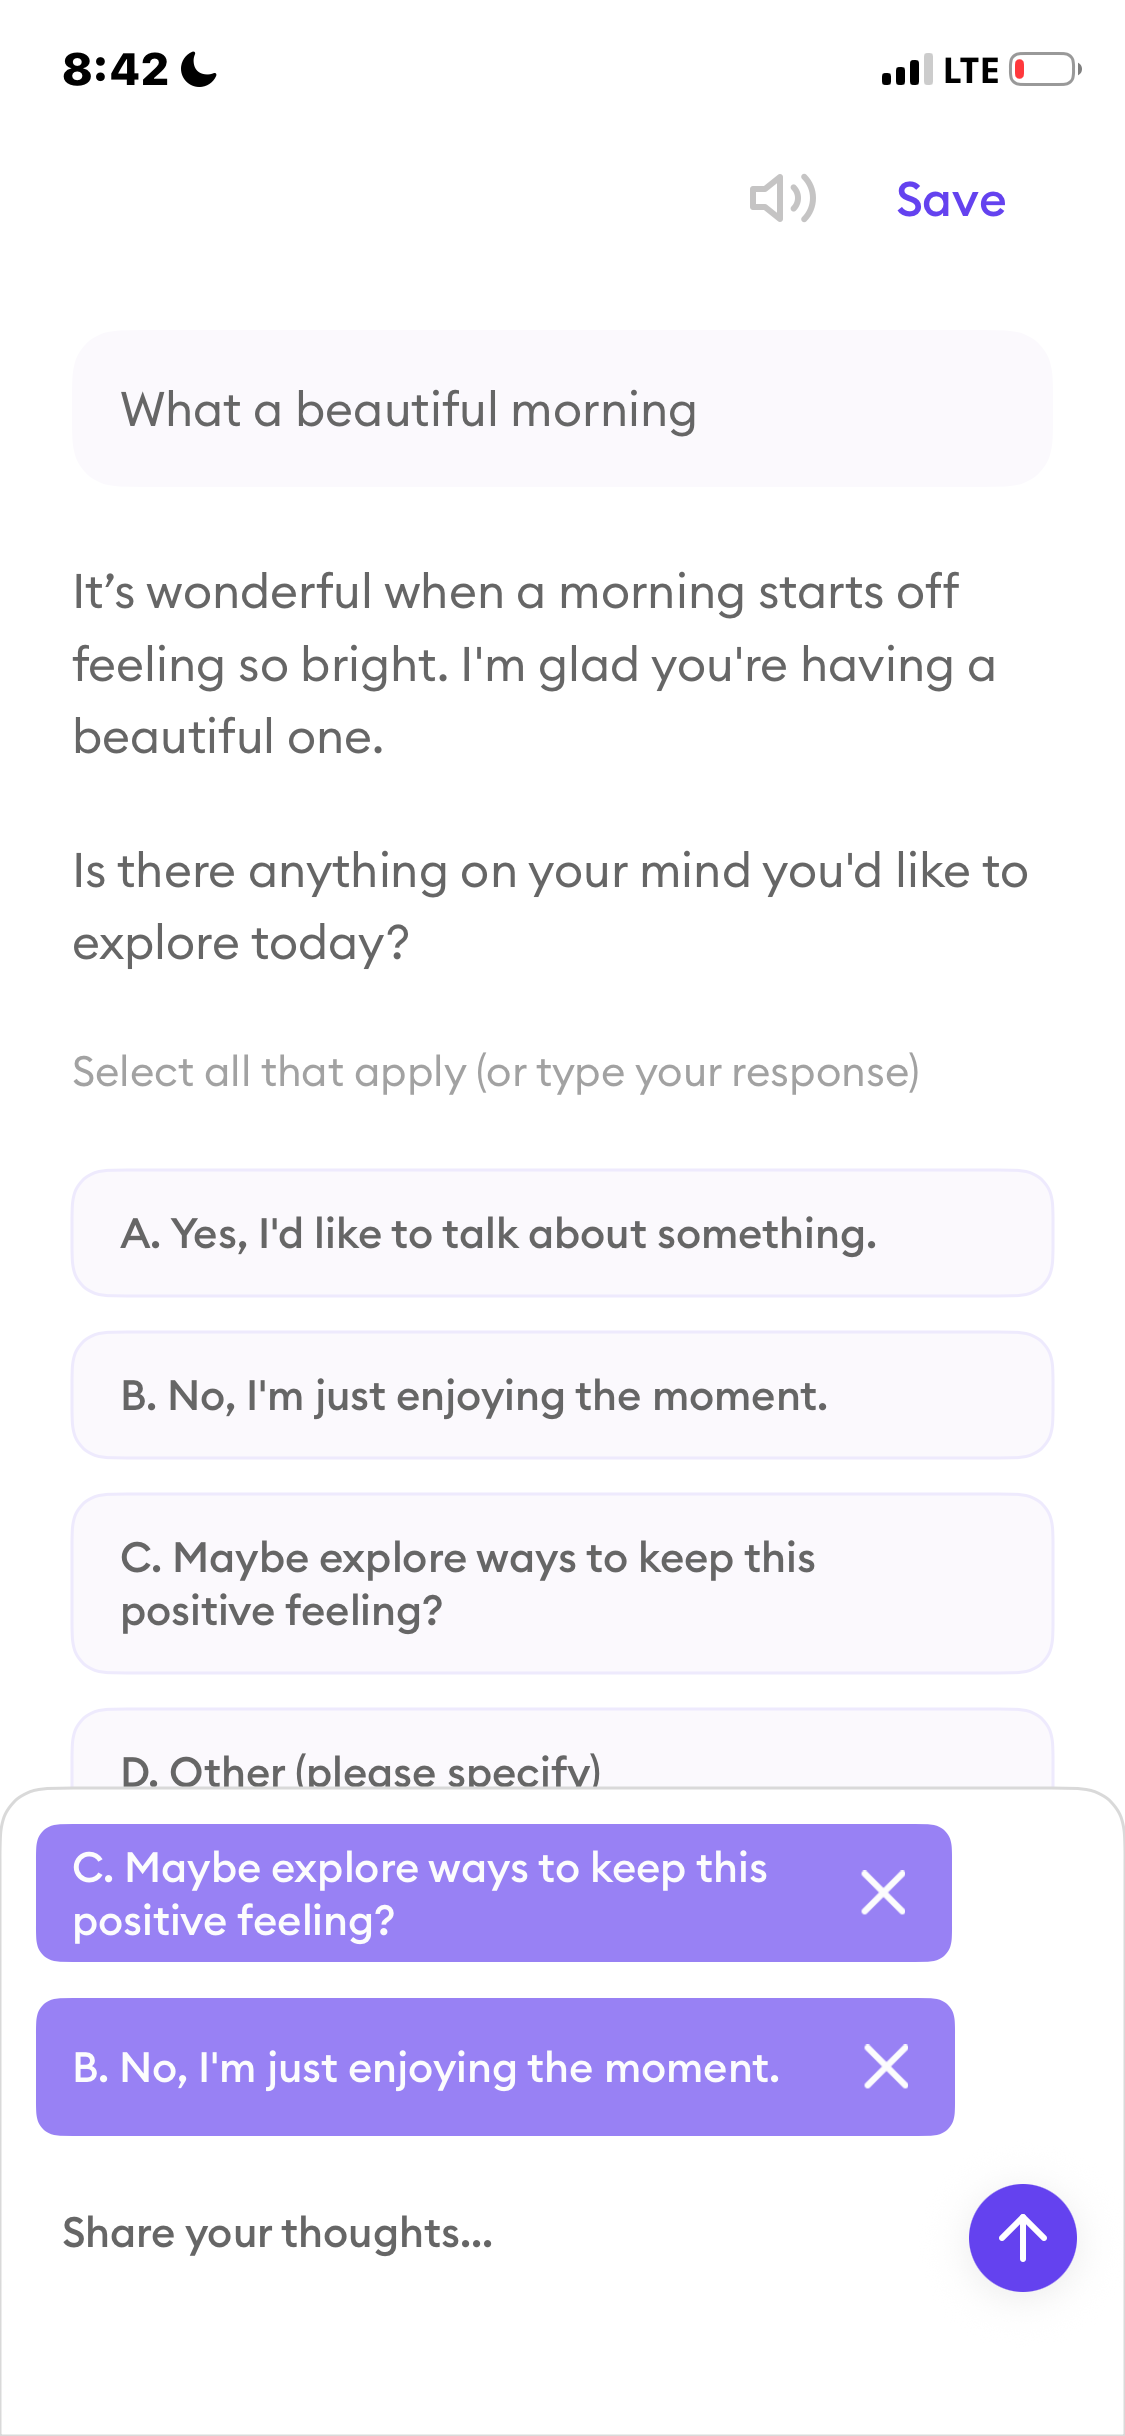This screenshot has width=1125, height=2436.
Task: Tap the assistant reply about a bright morning
Action: click(x=534, y=664)
